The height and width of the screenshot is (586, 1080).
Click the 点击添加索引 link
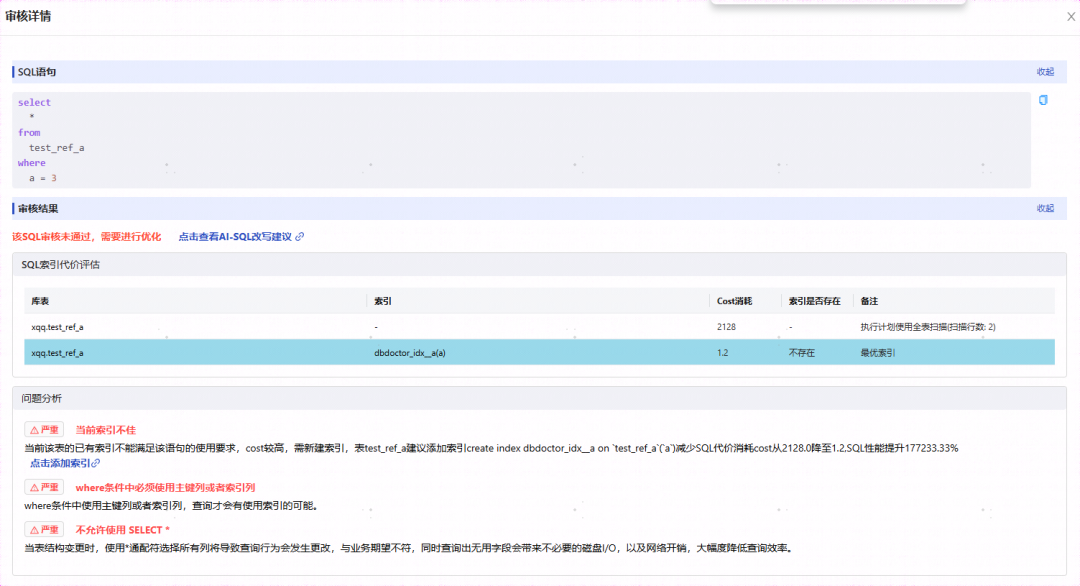[60, 463]
